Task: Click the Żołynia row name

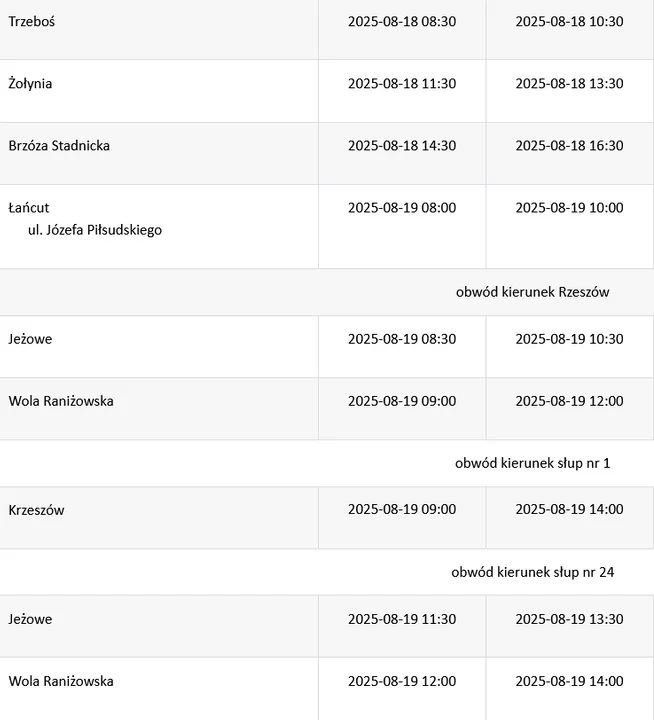Action: point(30,84)
